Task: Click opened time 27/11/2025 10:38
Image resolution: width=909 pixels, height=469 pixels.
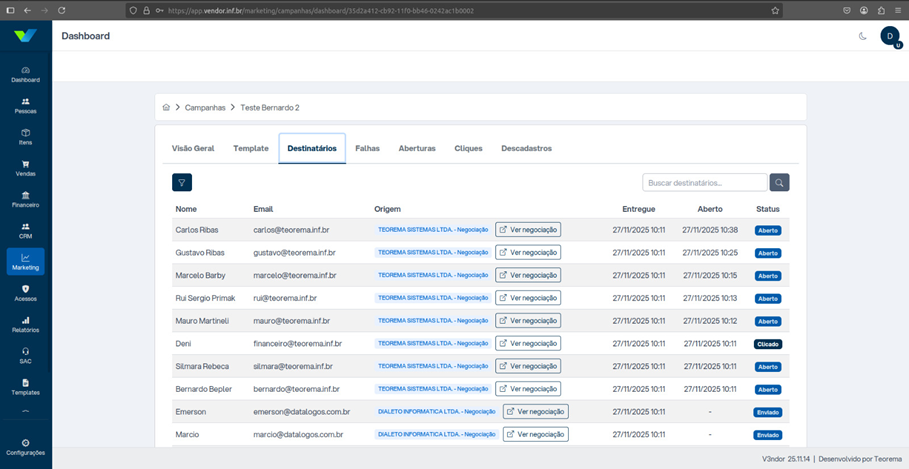Action: coord(710,230)
